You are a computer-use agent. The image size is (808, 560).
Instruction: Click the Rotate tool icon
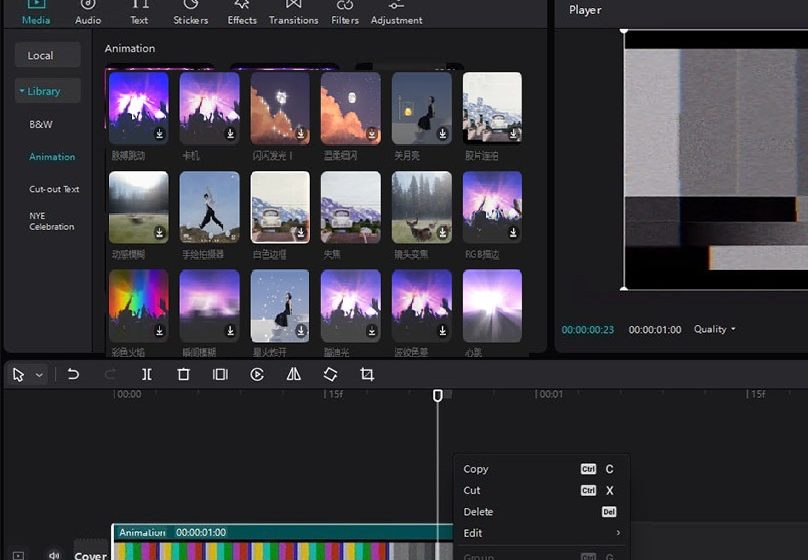[330, 374]
